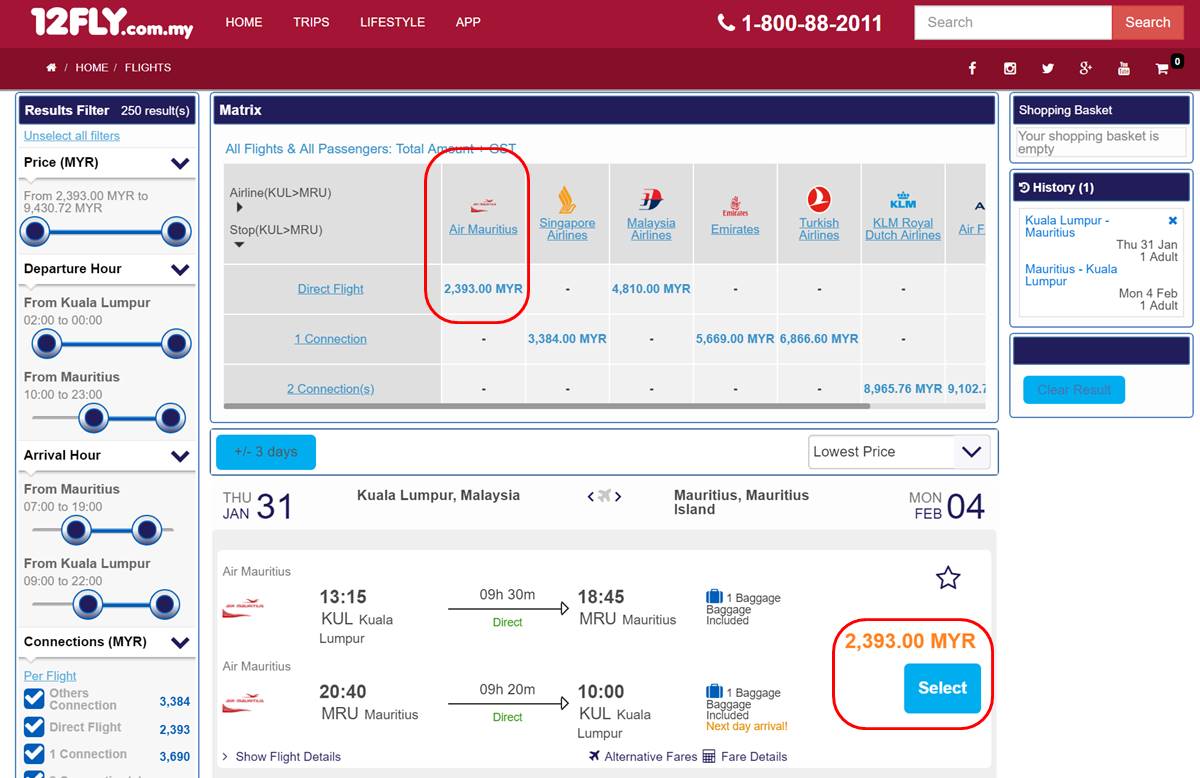Click 4,810.00 MYR Malaysia Airlines price
1200x778 pixels.
point(651,289)
